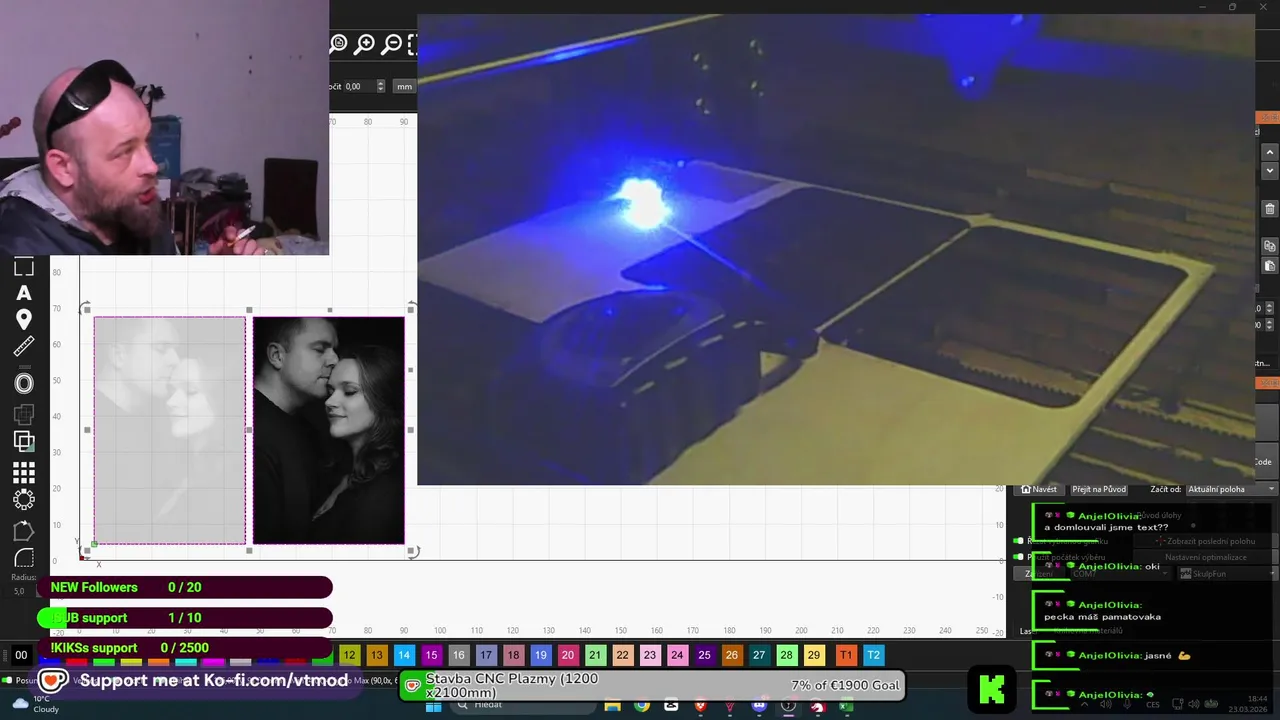This screenshot has width=1280, height=720.
Task: Select layer color swatch 20
Action: point(568,655)
